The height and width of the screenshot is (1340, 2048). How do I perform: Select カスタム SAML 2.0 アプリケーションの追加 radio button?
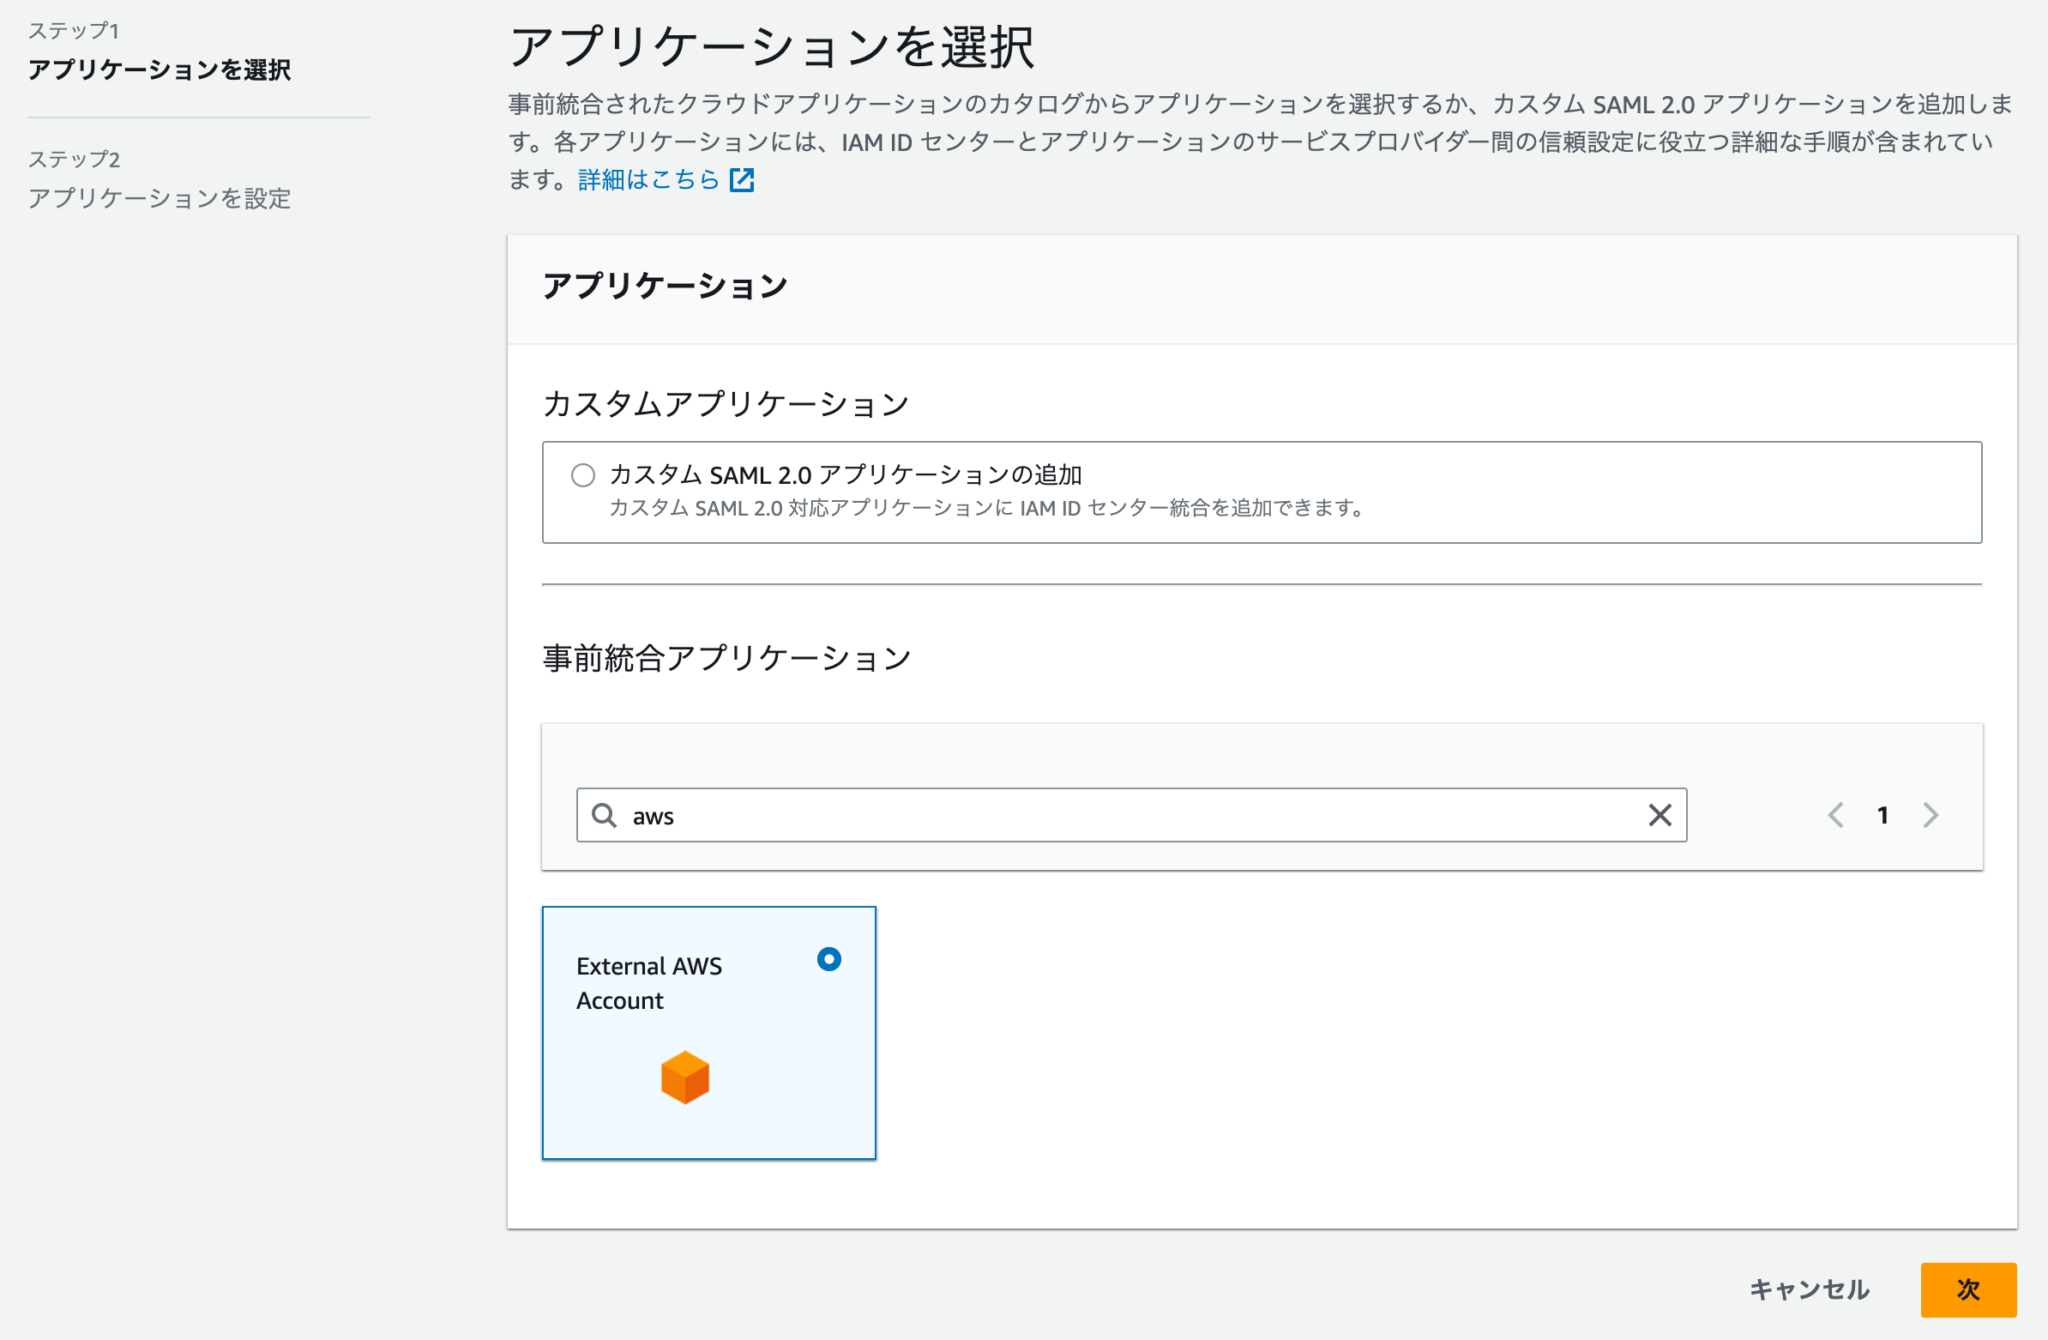[584, 475]
